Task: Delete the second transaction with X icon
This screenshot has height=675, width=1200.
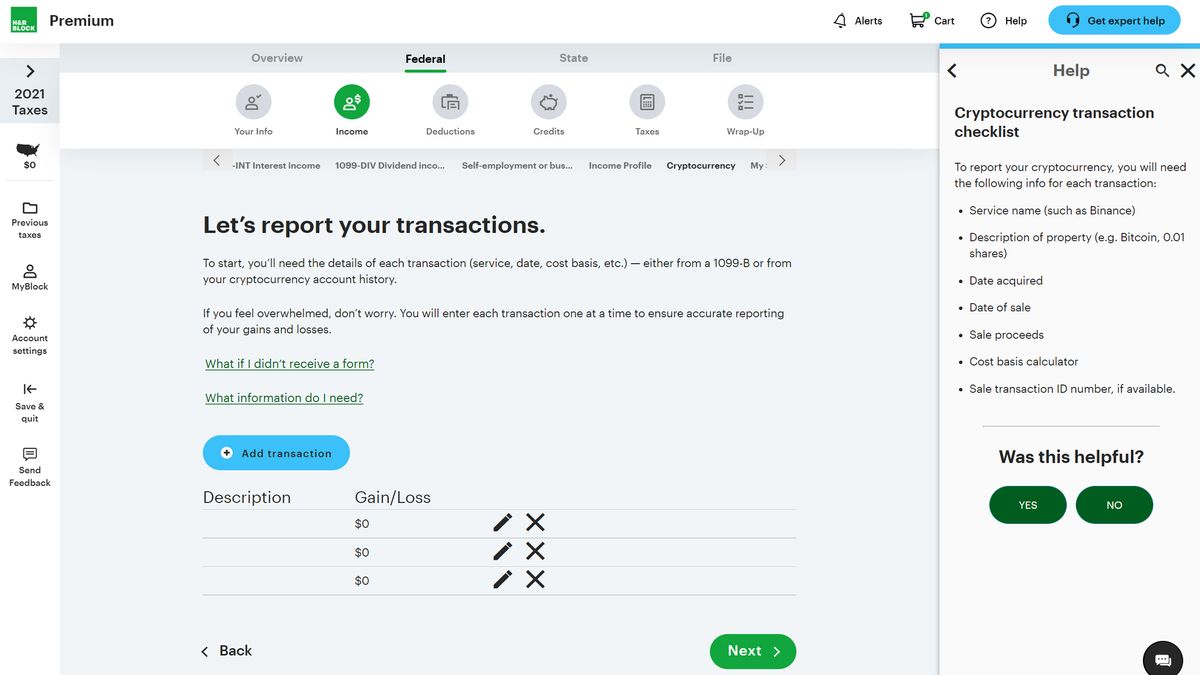Action: (535, 551)
